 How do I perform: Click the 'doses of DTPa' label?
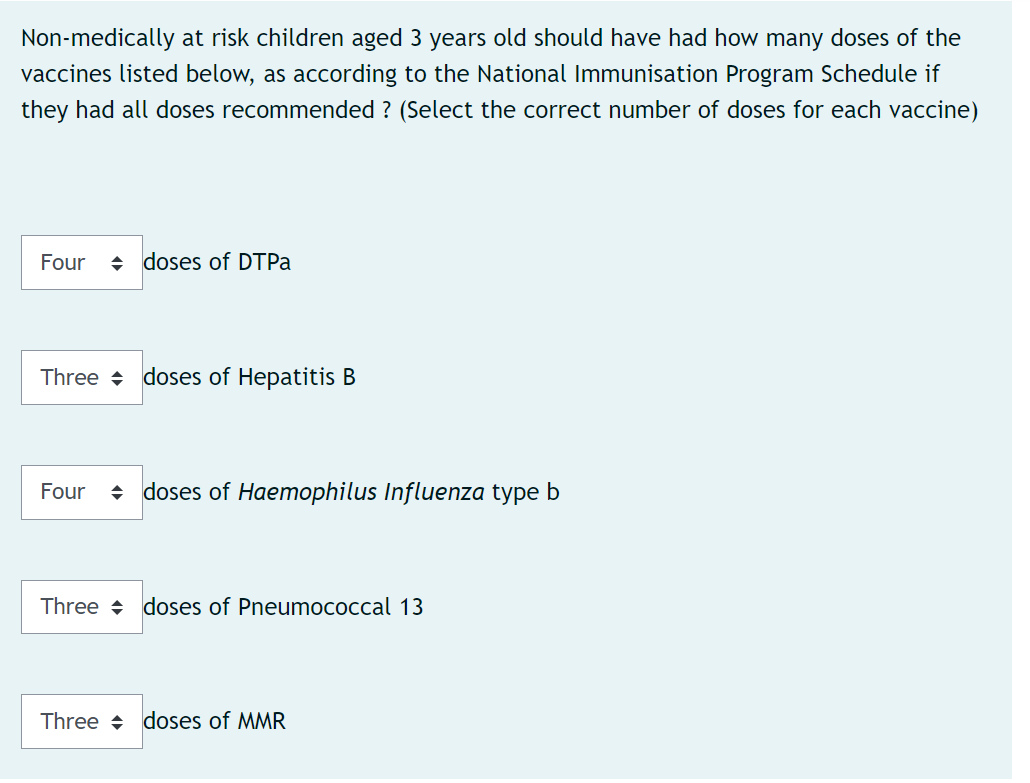(217, 262)
